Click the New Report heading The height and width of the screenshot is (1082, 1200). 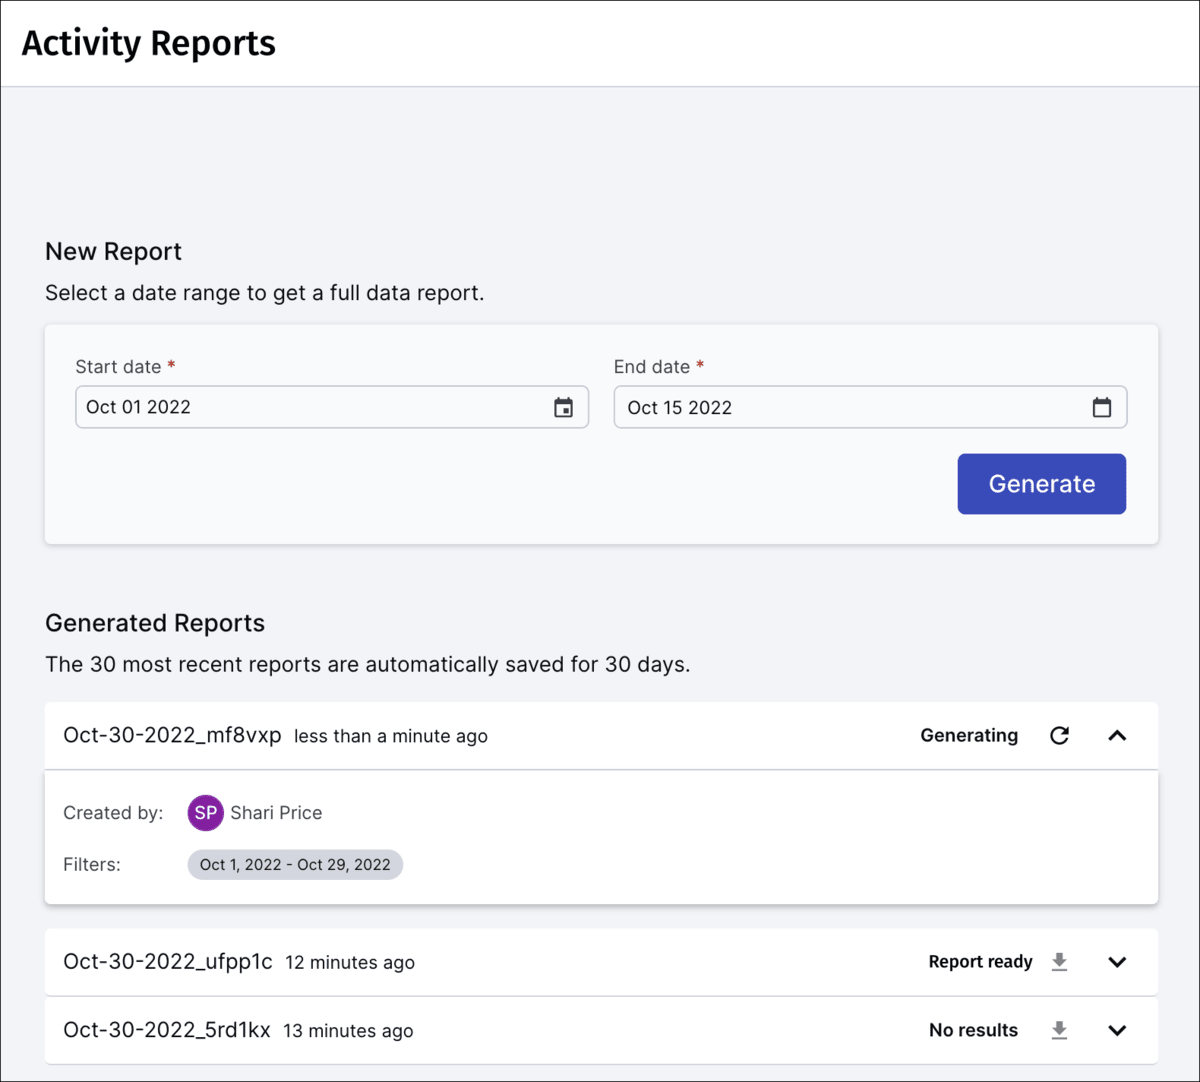pyautogui.click(x=113, y=252)
